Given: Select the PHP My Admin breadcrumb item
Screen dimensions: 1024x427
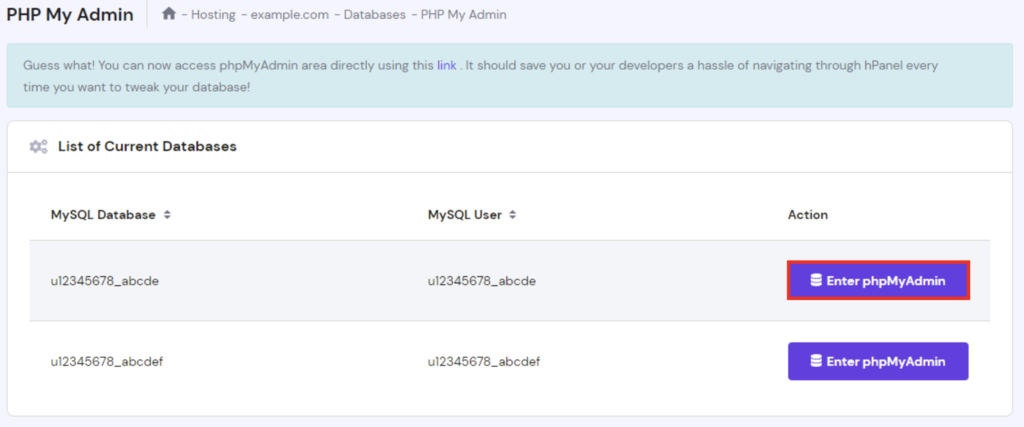Looking at the screenshot, I should pos(463,15).
